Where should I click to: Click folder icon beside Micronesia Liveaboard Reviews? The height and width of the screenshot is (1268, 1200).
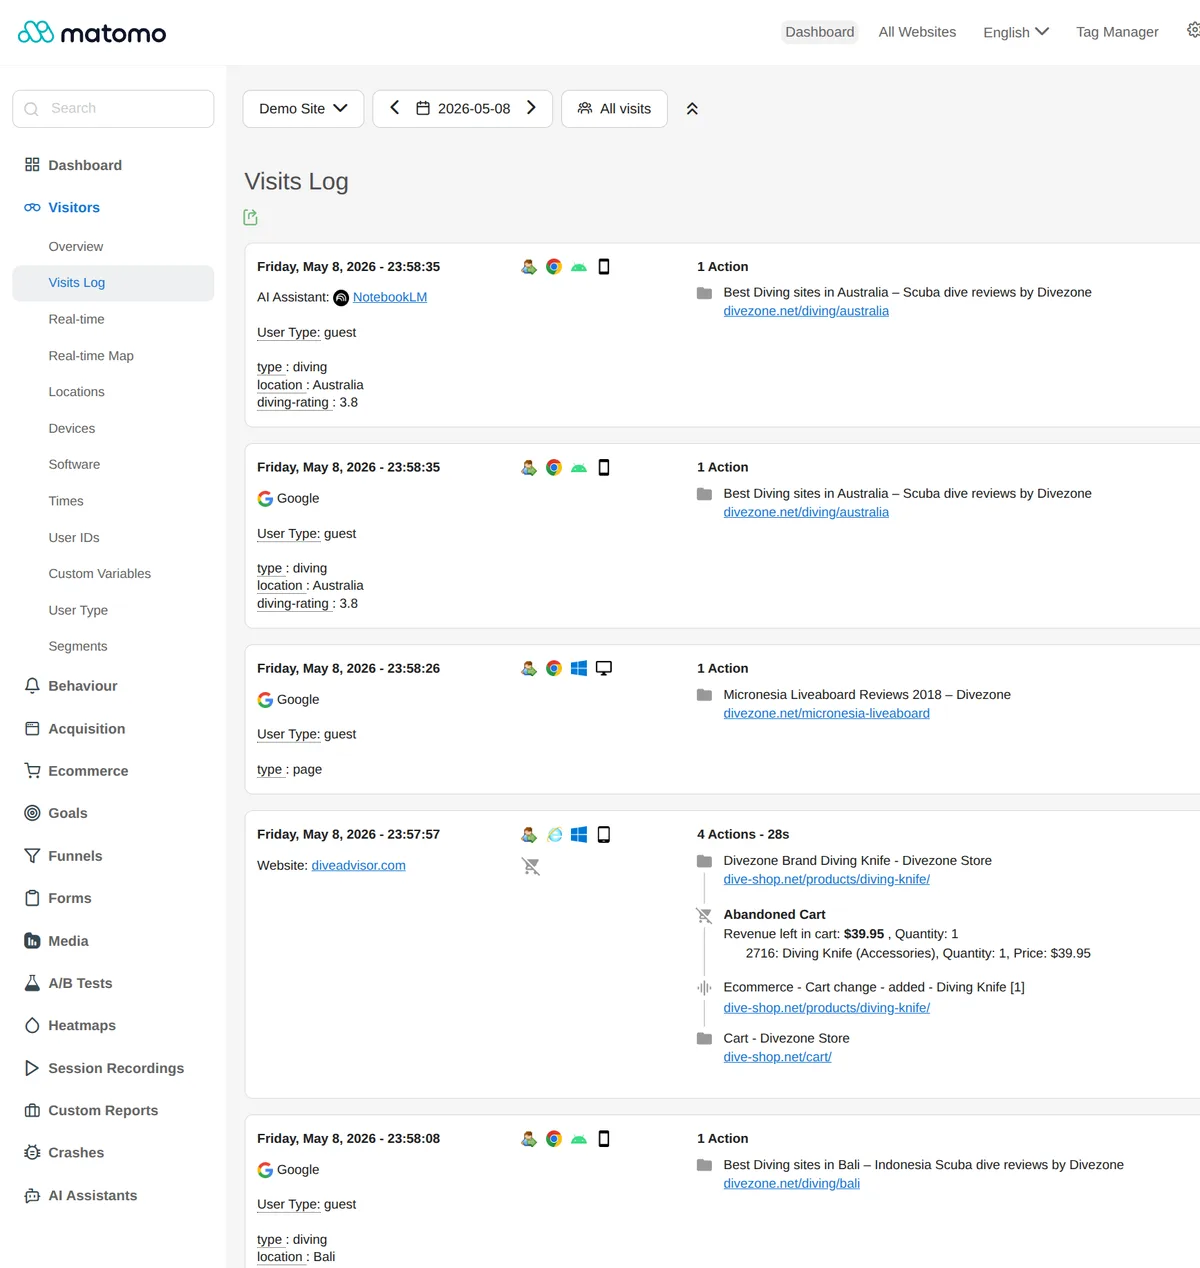click(704, 694)
